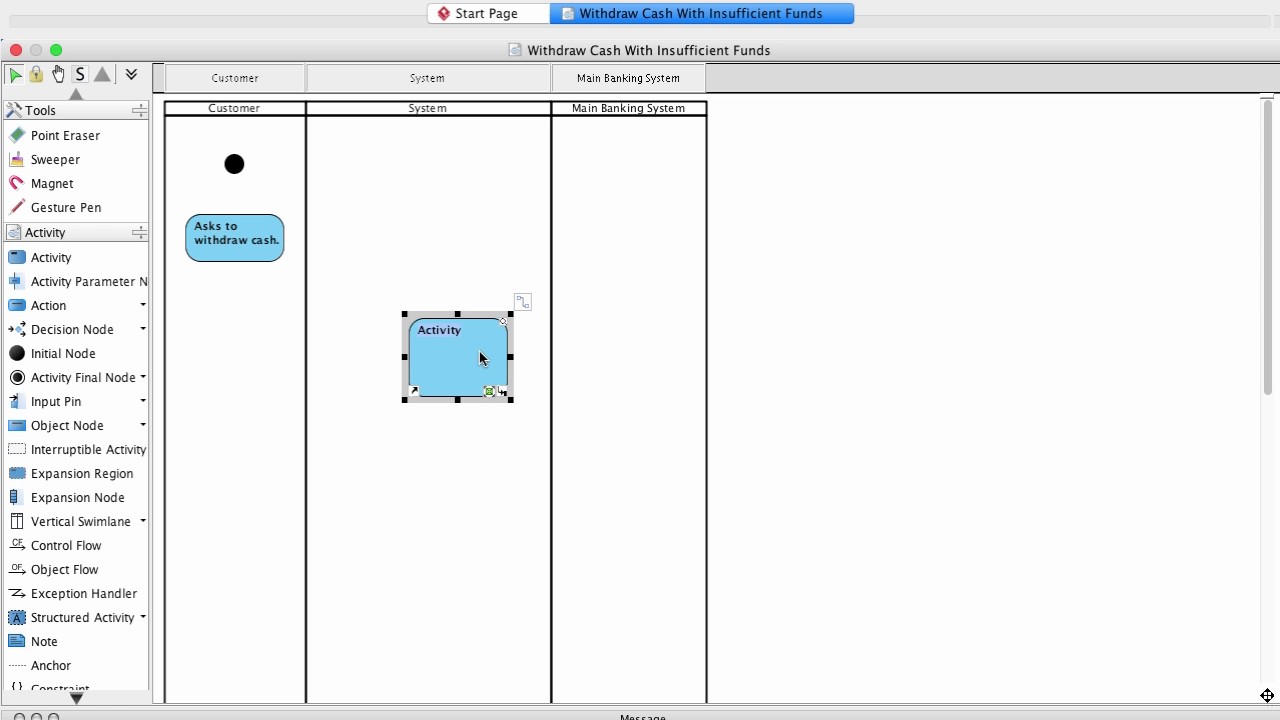Click the vertical scrollbar on right
This screenshot has width=1280, height=720.
[1268, 245]
